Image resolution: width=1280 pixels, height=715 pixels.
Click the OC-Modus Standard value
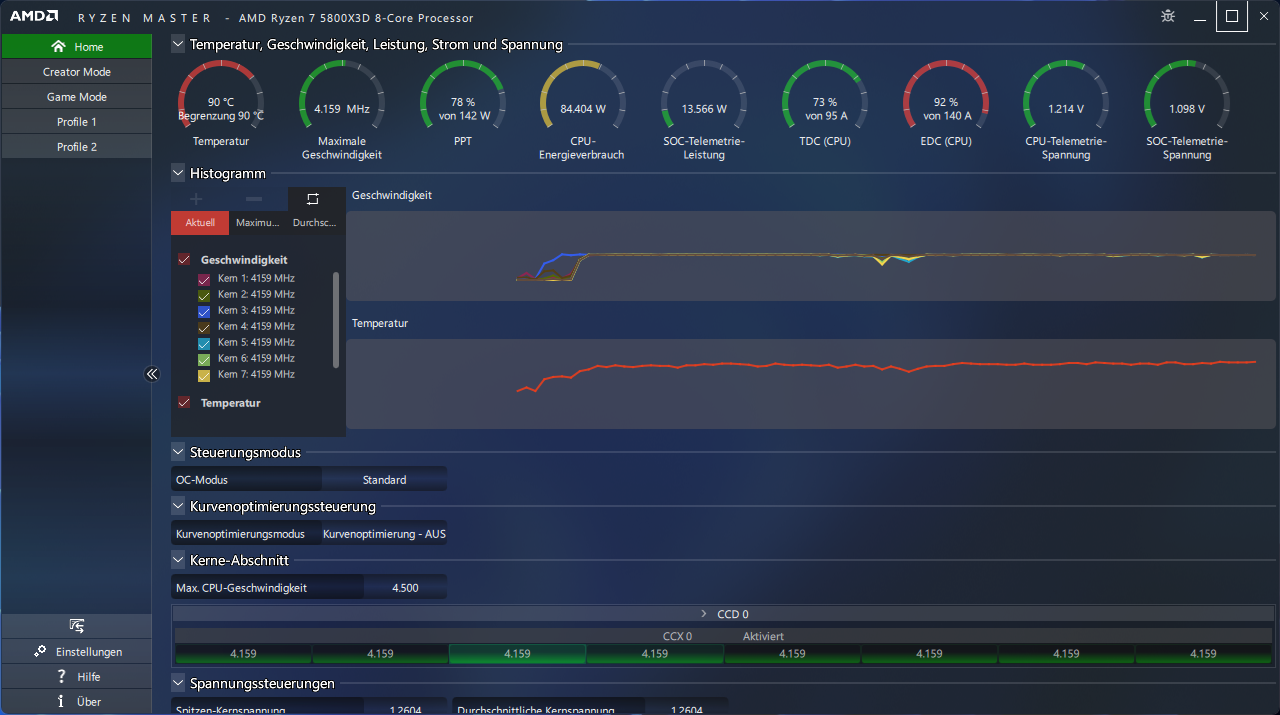point(384,480)
